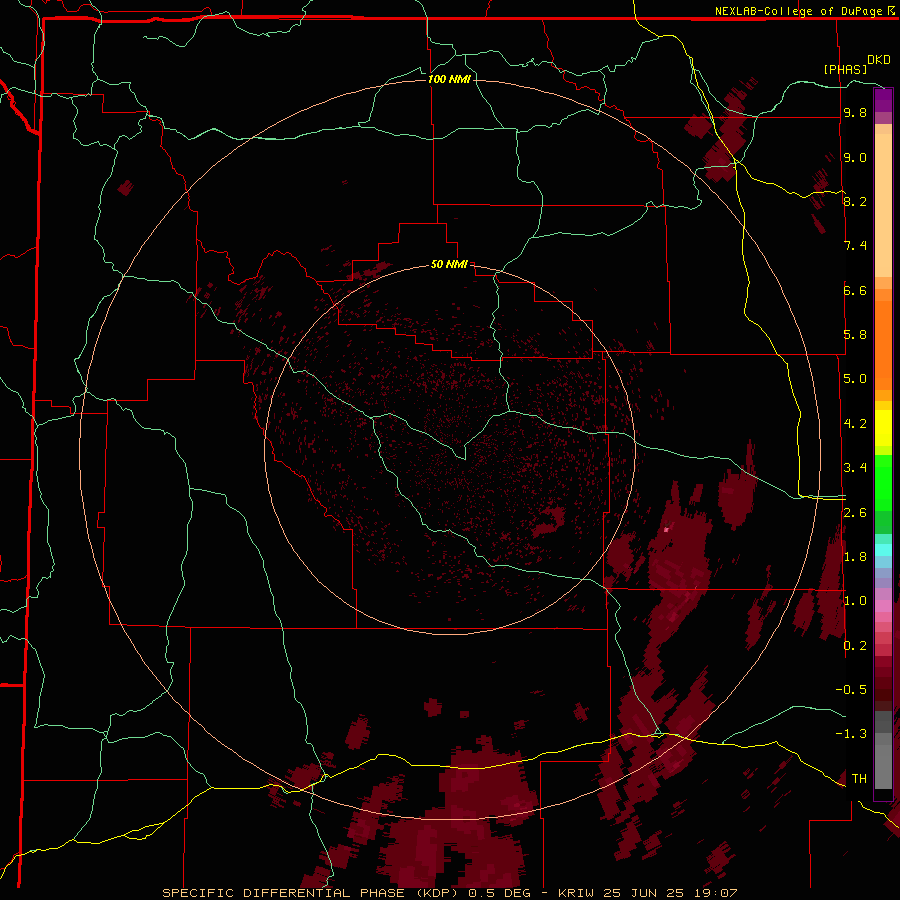Click the 9.8 value on the color scale

point(855,112)
